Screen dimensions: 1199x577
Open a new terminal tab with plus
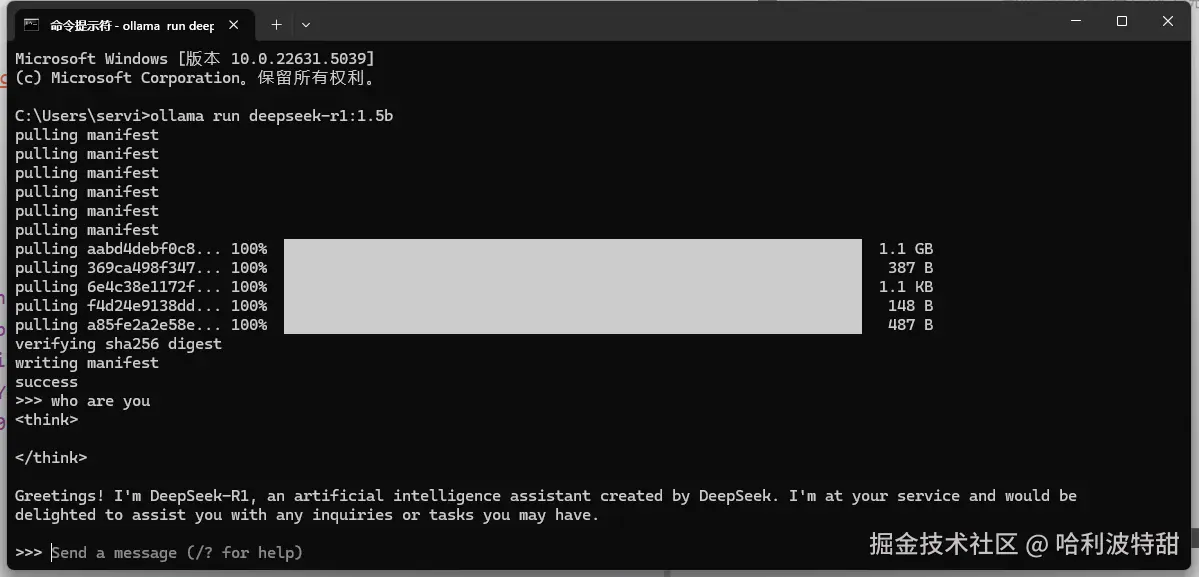pos(277,25)
